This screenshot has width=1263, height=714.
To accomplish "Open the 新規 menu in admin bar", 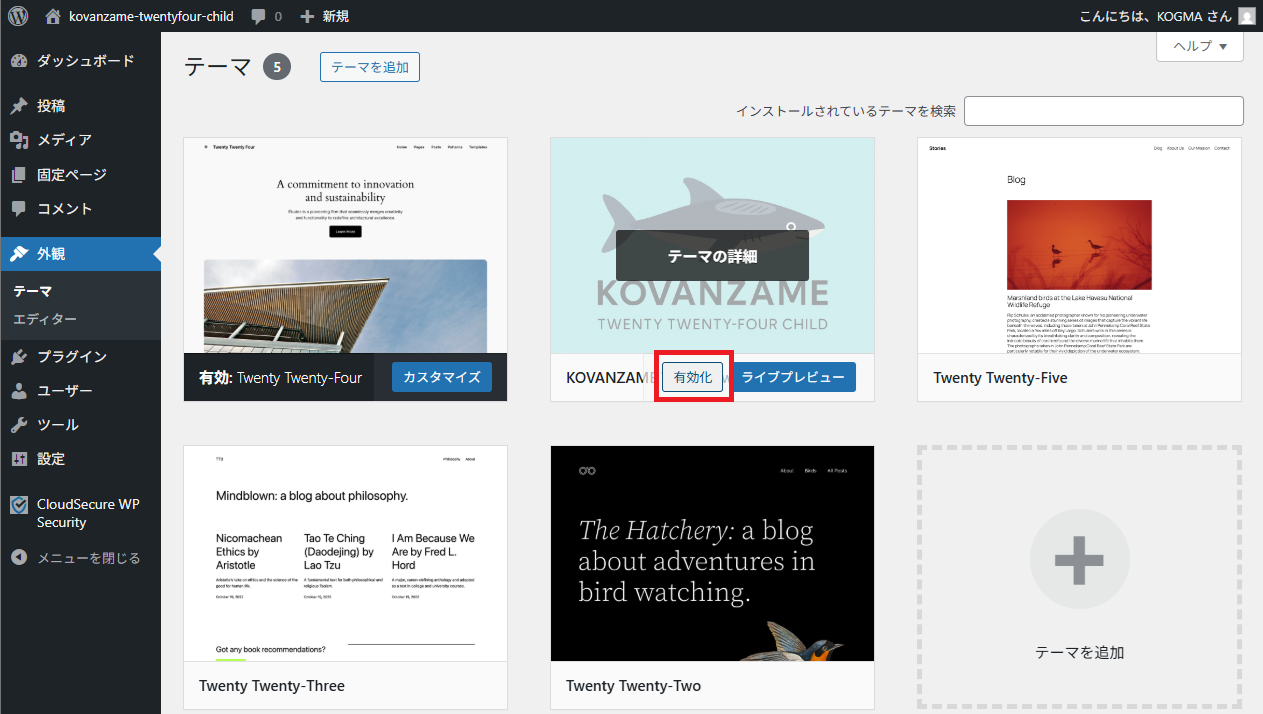I will click(x=324, y=17).
